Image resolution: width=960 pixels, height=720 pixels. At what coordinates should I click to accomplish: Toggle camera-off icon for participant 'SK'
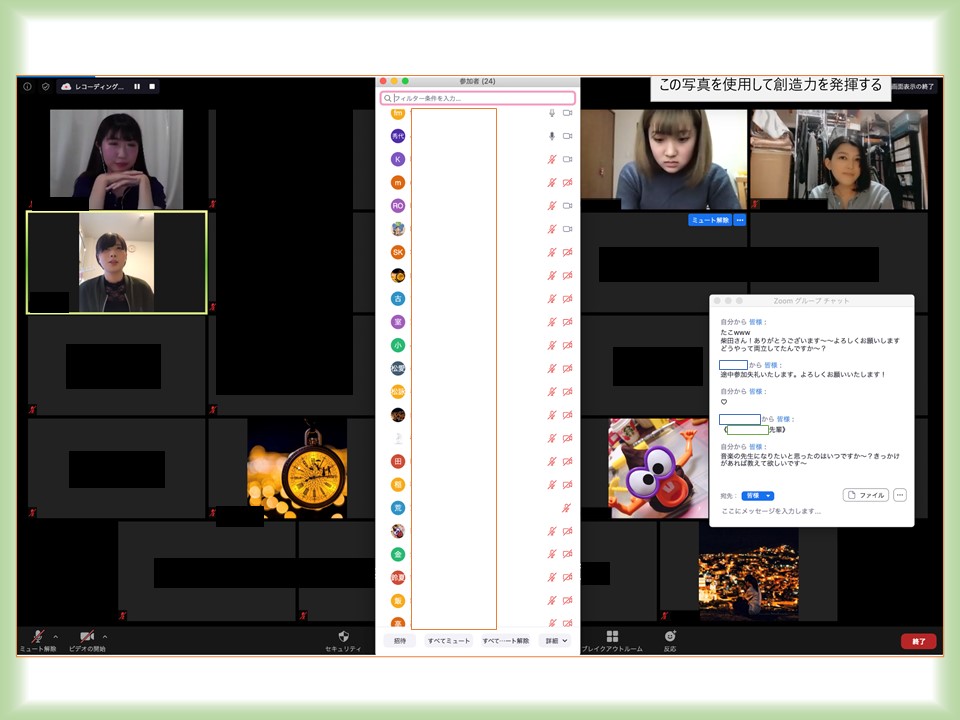[568, 252]
